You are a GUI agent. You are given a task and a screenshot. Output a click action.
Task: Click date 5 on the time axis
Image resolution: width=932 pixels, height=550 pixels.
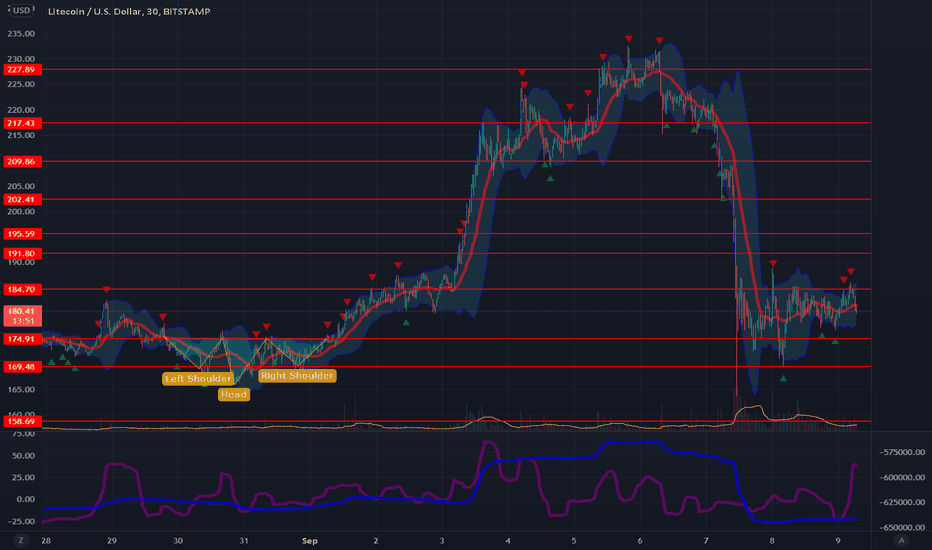point(574,540)
